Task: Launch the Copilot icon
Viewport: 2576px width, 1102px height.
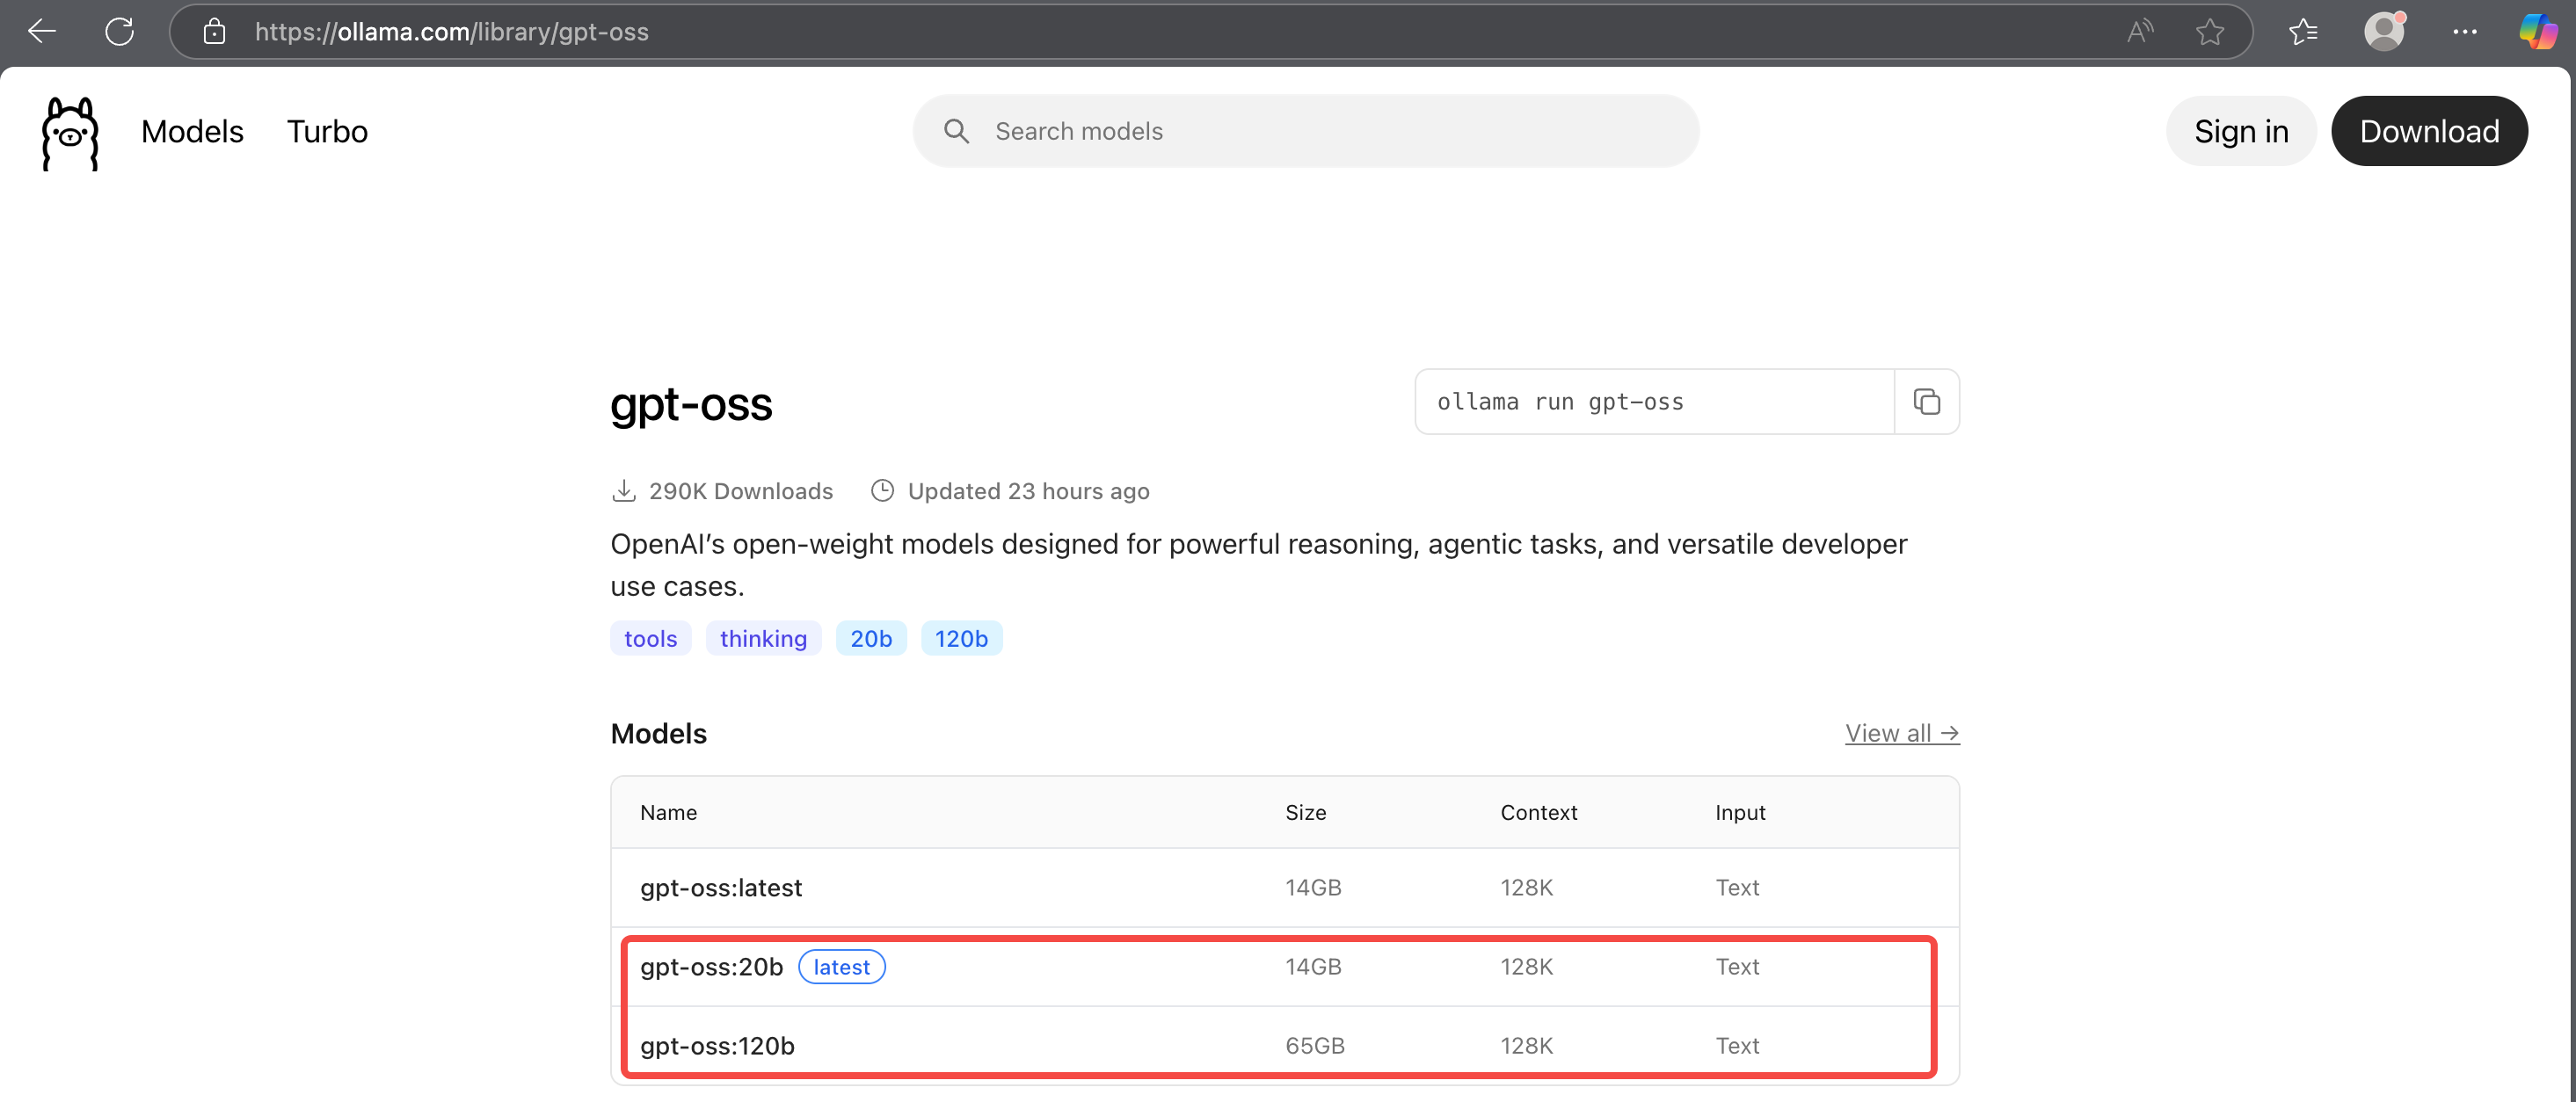Action: point(2538,32)
